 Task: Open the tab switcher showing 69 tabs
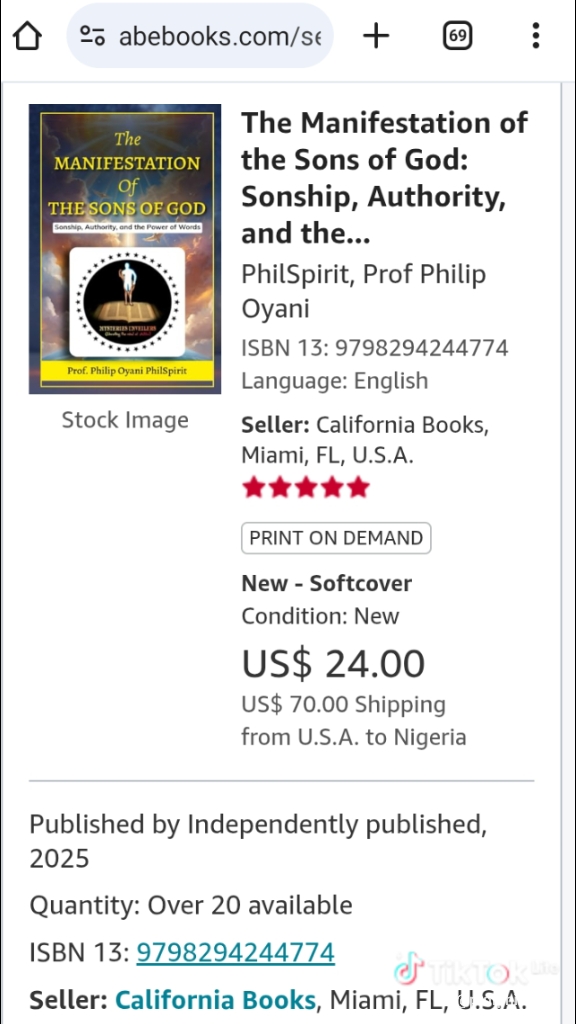(457, 35)
